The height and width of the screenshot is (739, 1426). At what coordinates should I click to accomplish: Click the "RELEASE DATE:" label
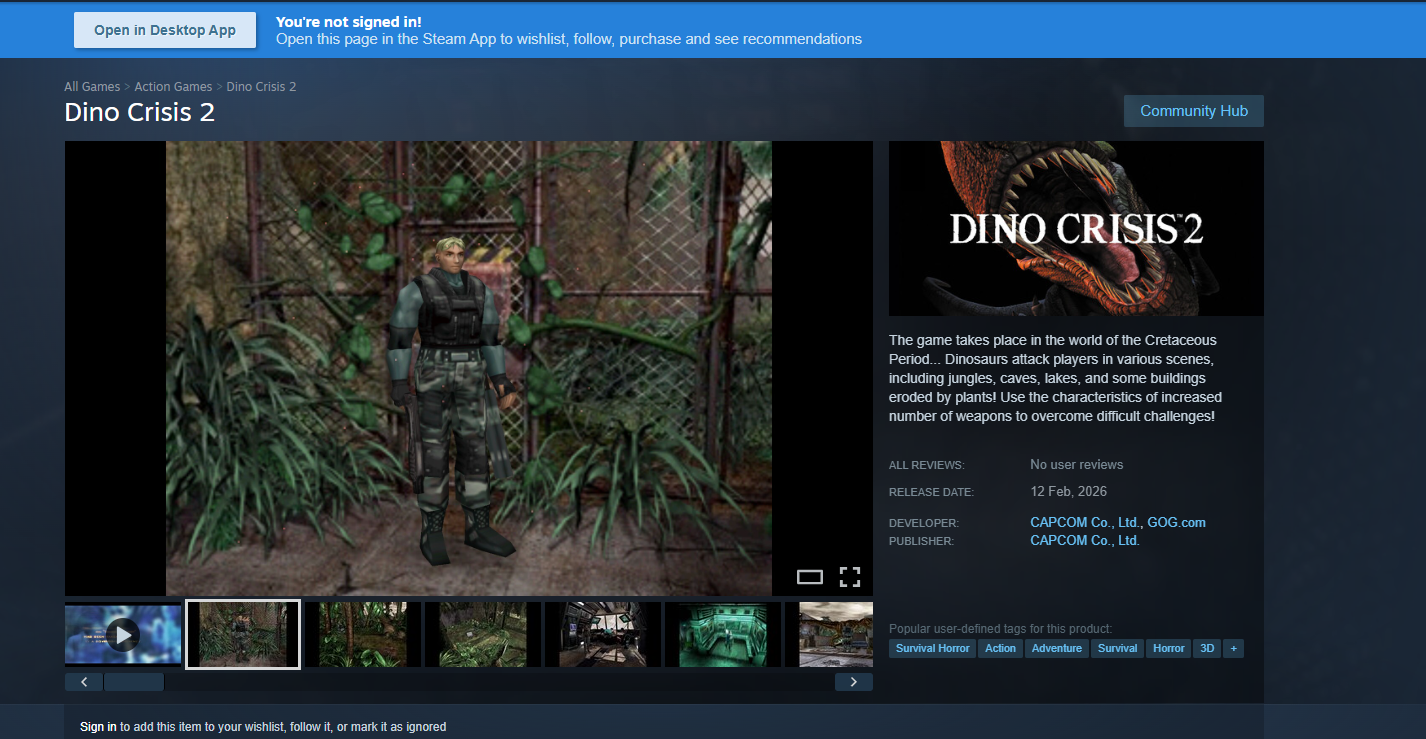pyautogui.click(x=931, y=492)
